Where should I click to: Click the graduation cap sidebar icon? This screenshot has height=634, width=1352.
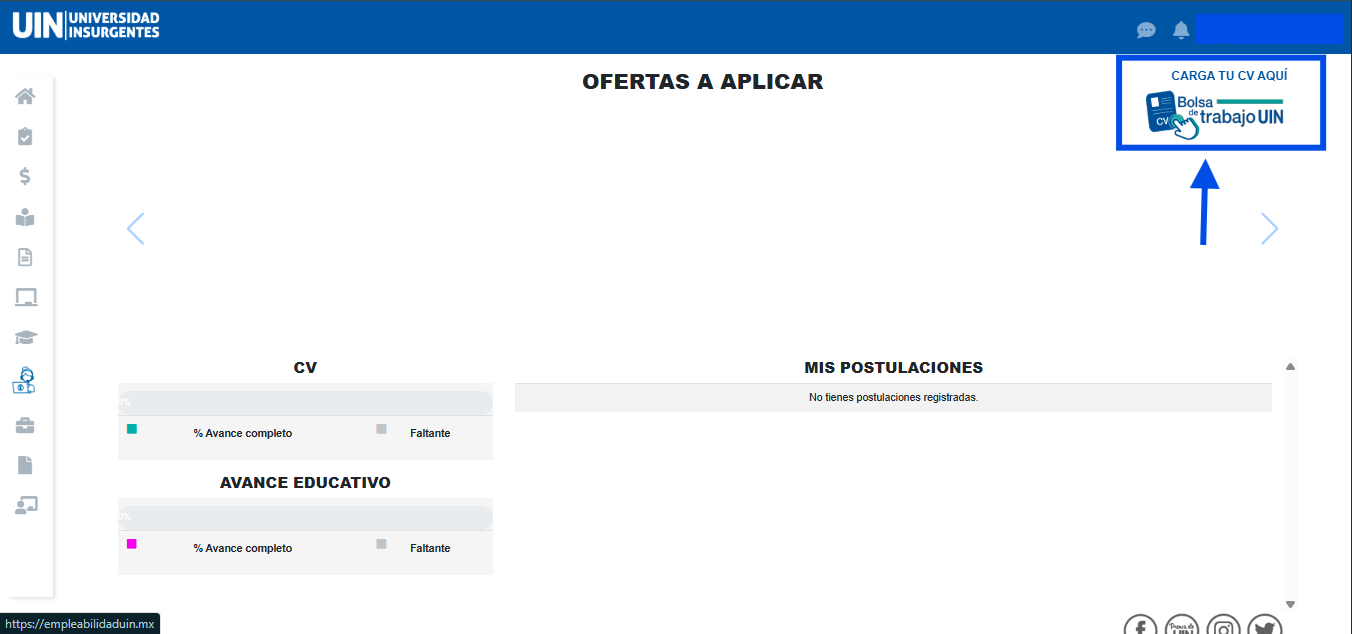[25, 338]
